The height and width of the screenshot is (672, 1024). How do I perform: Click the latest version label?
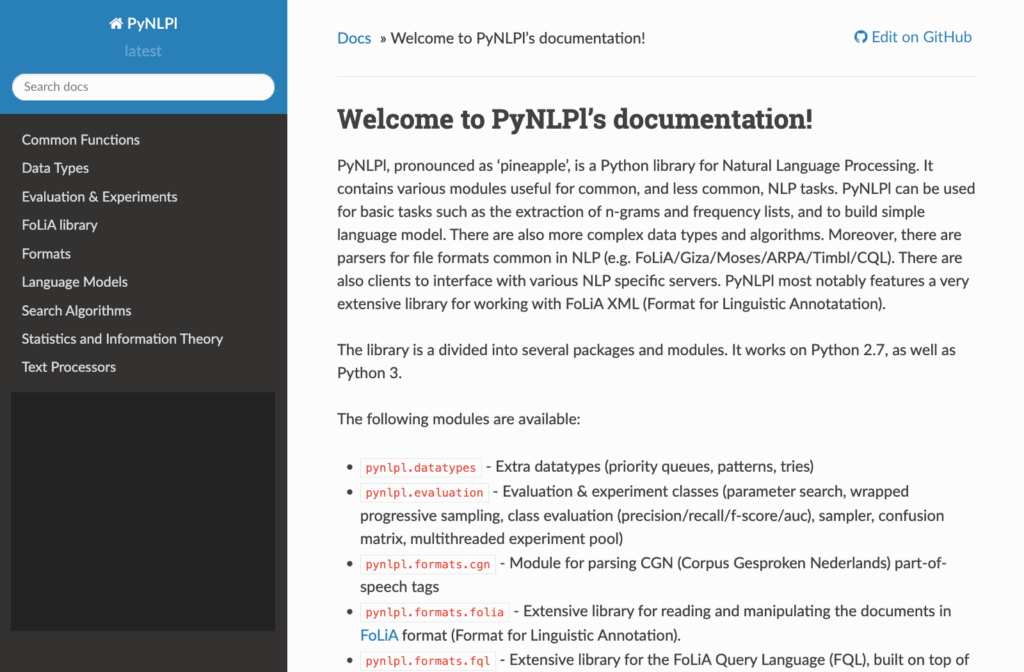coord(143,51)
